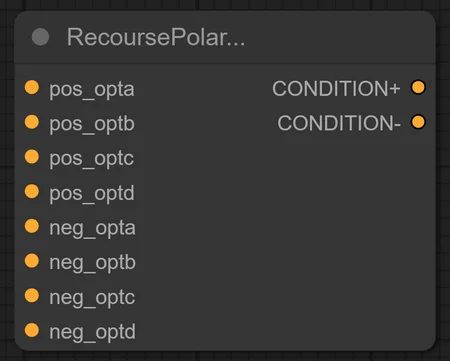Click the neg_opta input socket dot
The image size is (450, 361).
pos(32,226)
